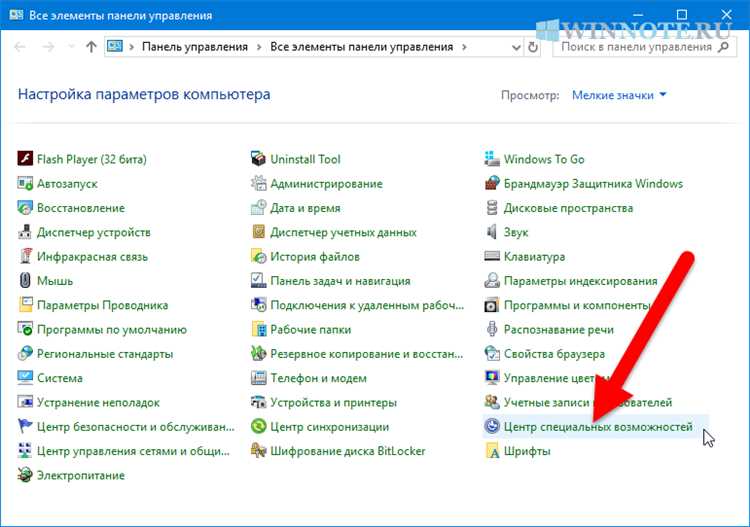Open Брандмауэр Защитника Windows link
This screenshot has height=527, width=750.
pyautogui.click(x=593, y=183)
